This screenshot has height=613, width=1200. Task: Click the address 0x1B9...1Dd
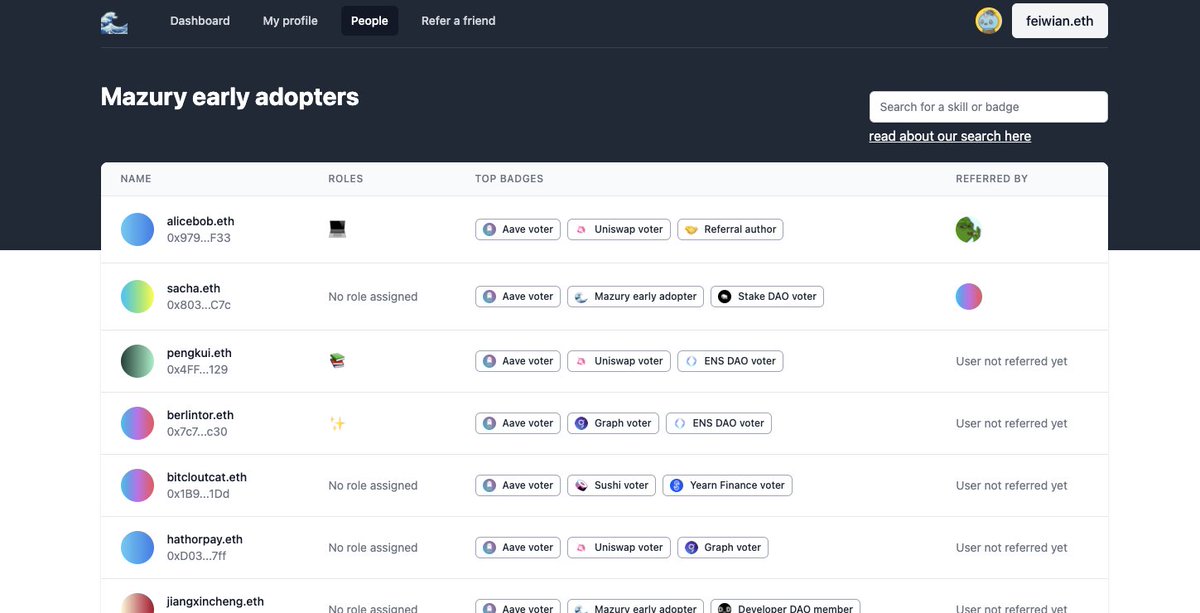coord(198,494)
